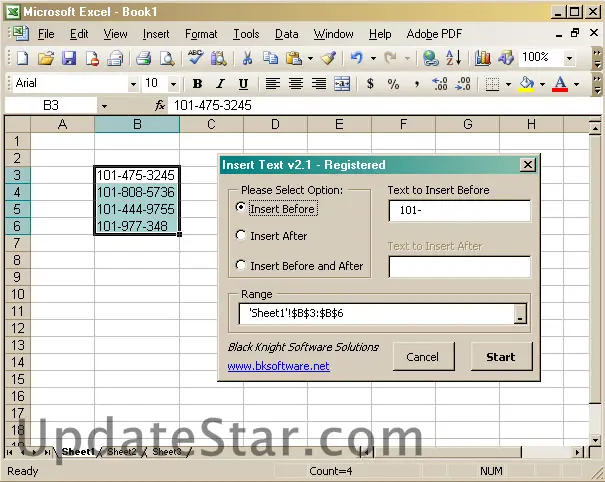The image size is (605, 482).
Task: Click the Cancel button
Action: 423,357
